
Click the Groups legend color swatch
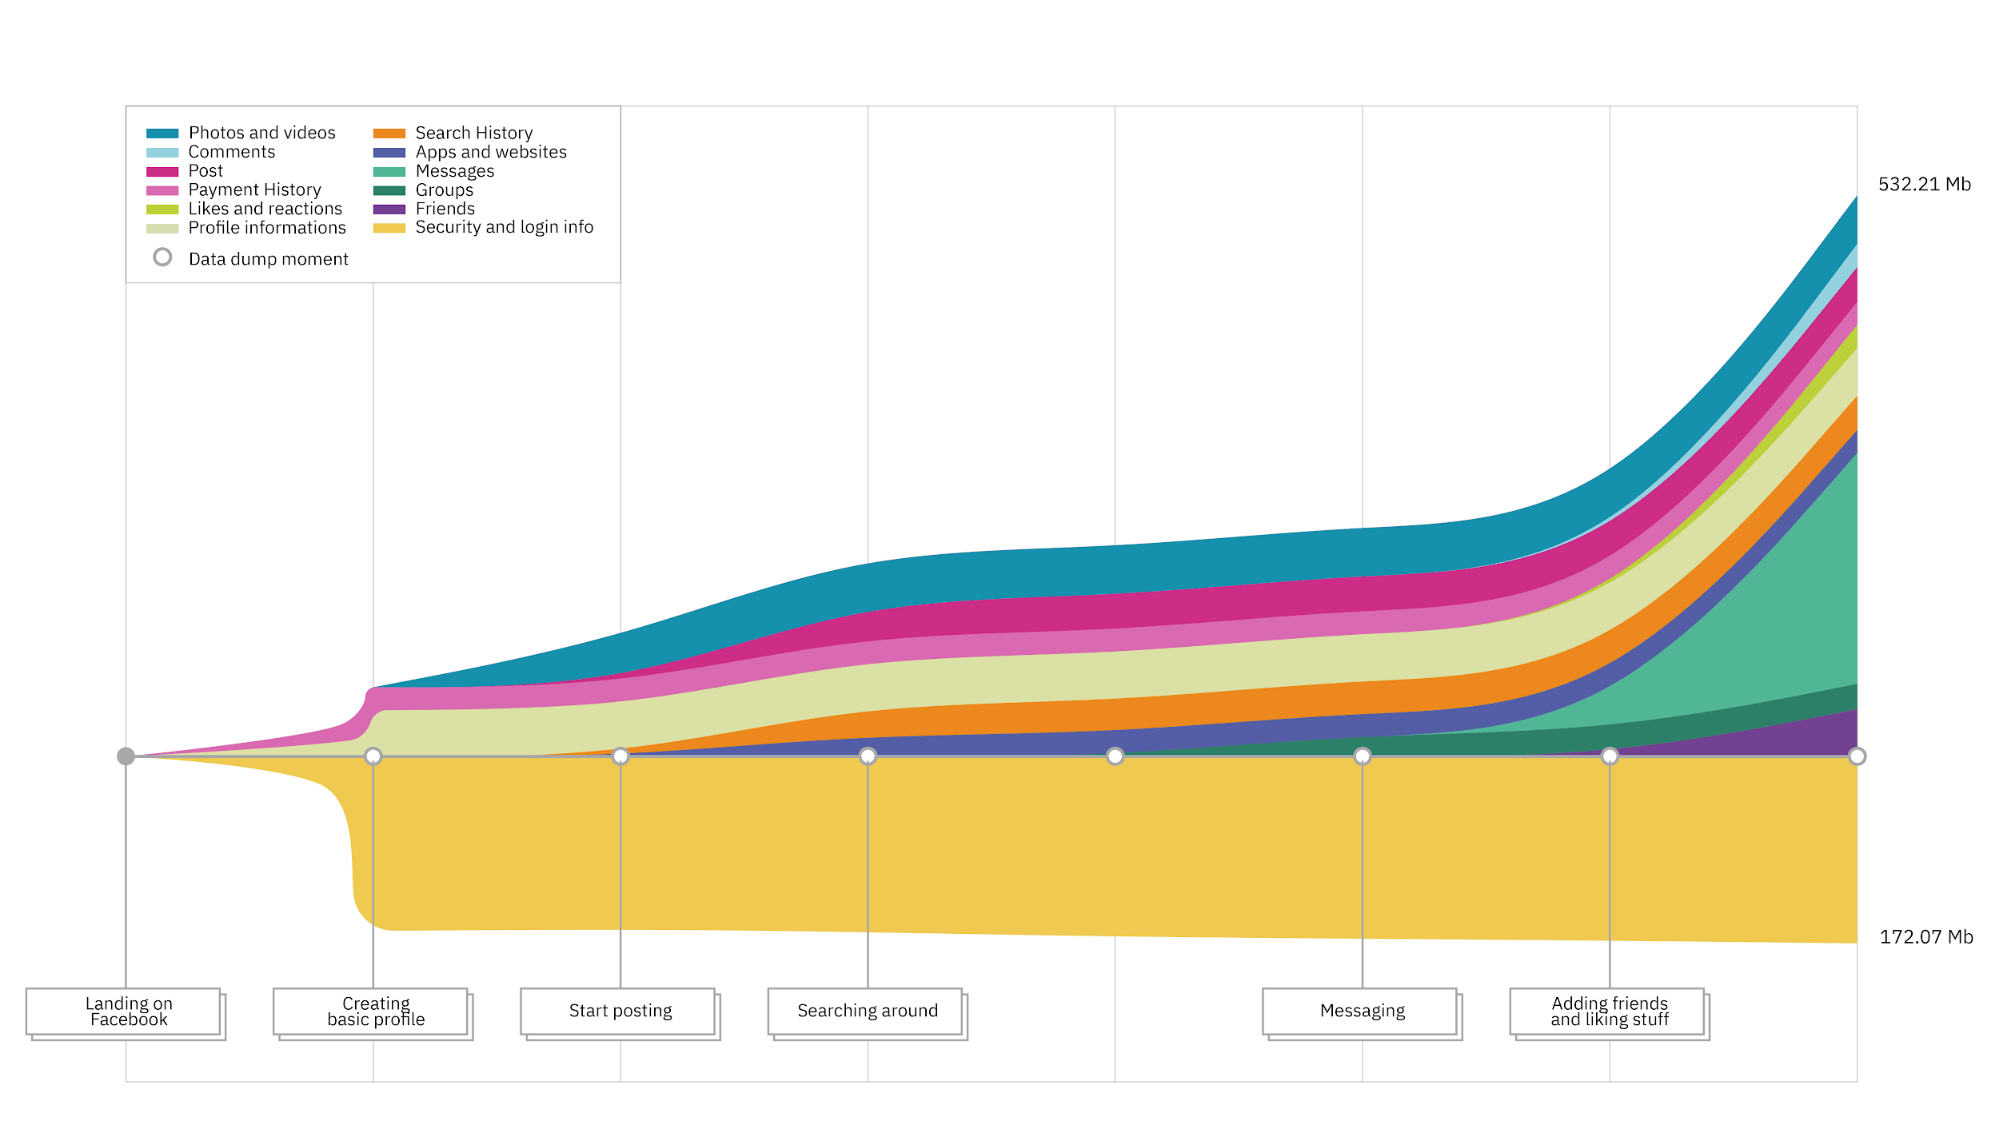pos(389,190)
